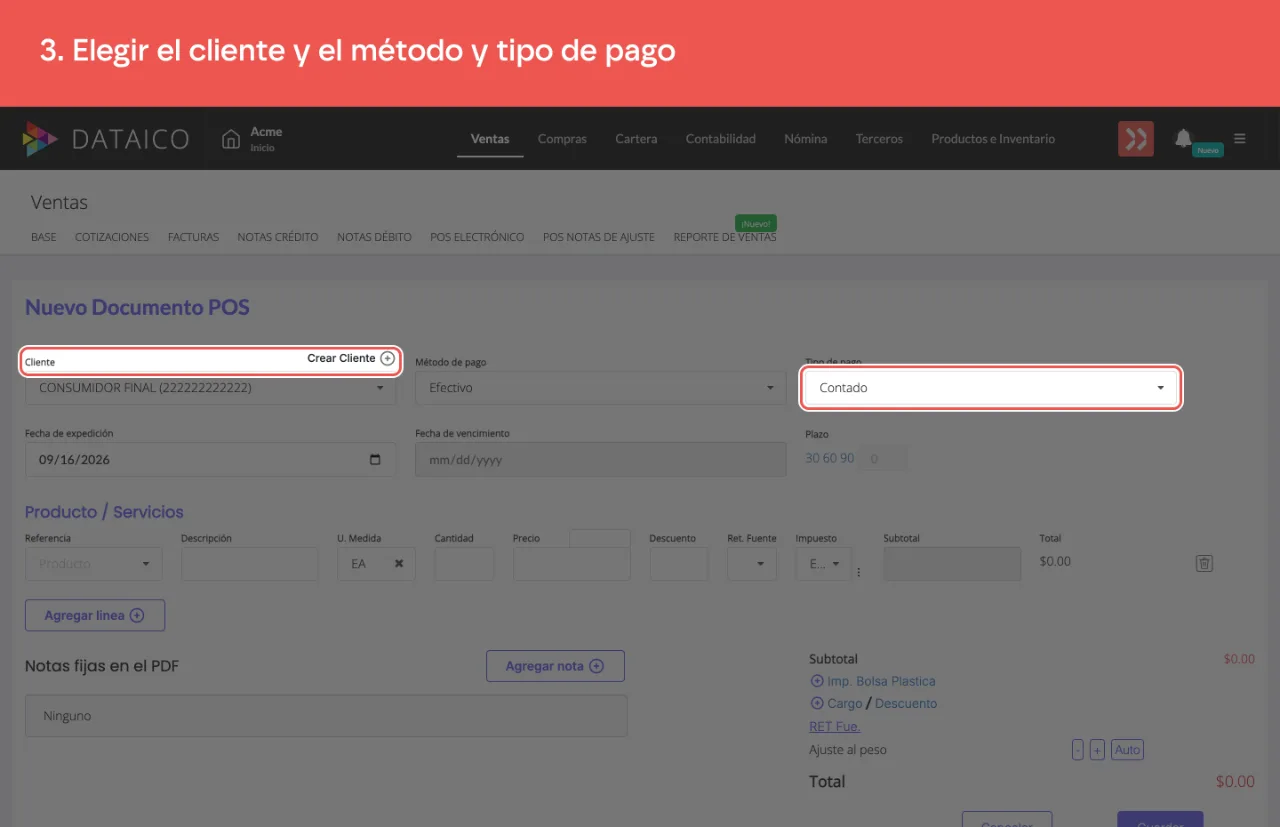Click the RET Fue. link
This screenshot has height=827, width=1280.
835,727
